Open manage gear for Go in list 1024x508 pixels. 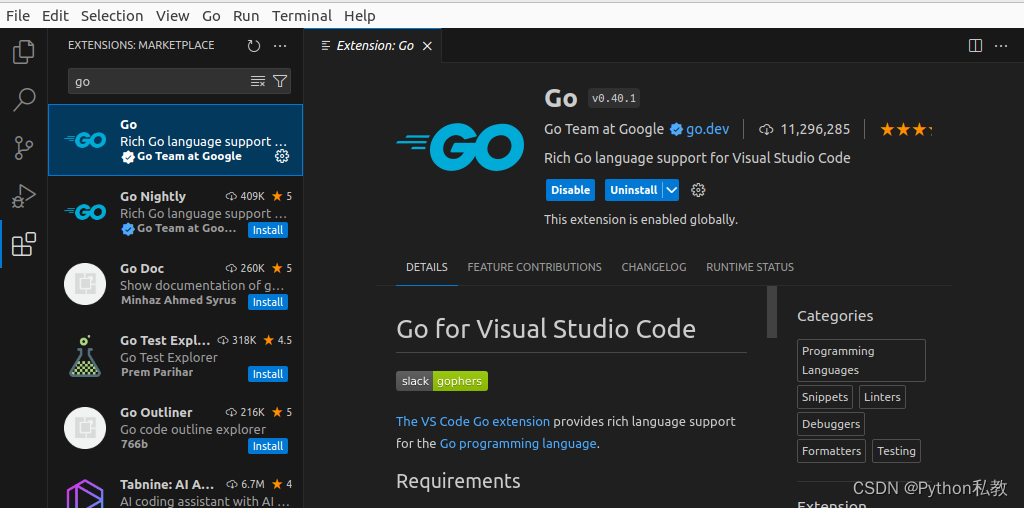point(281,156)
